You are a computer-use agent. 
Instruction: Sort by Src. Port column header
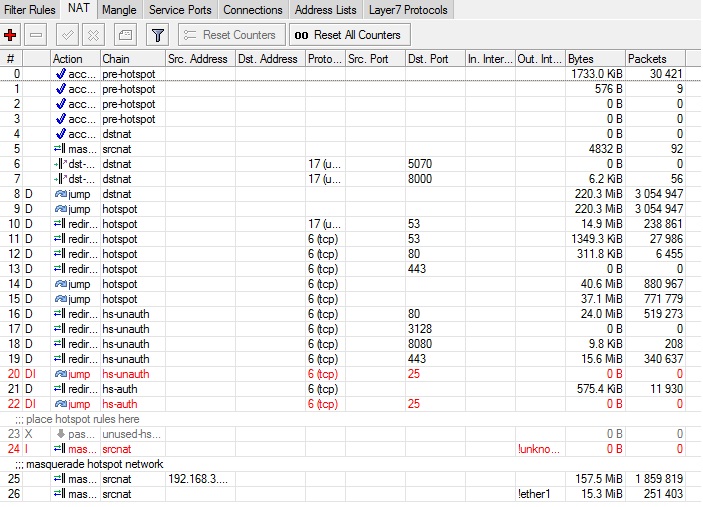[x=375, y=59]
